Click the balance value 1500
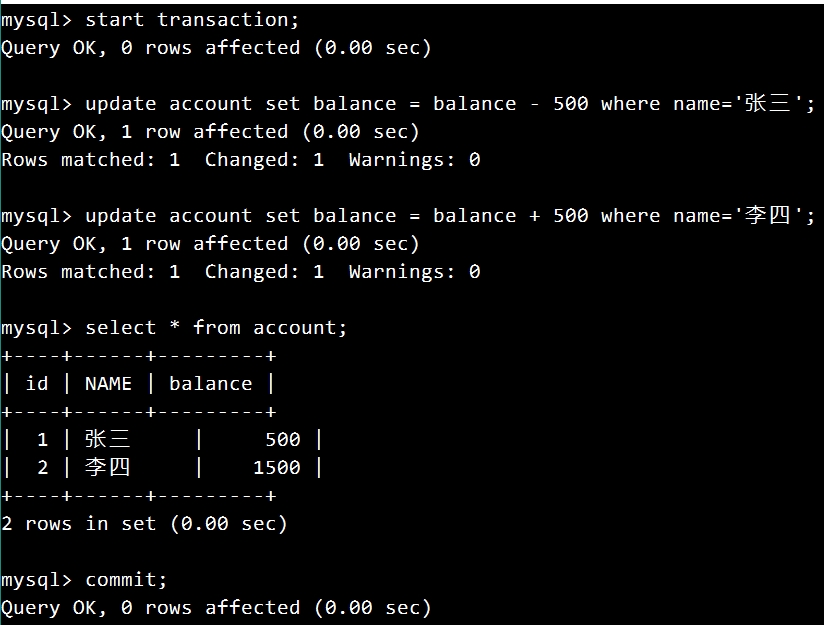 coord(277,467)
